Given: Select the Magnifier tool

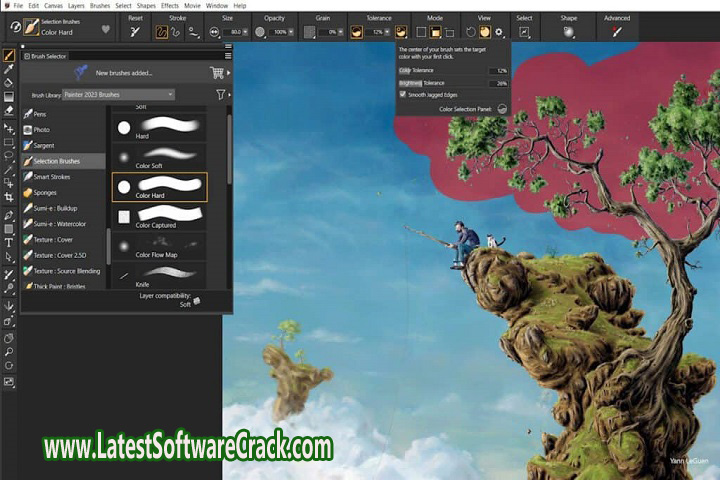Looking at the screenshot, I should point(9,352).
